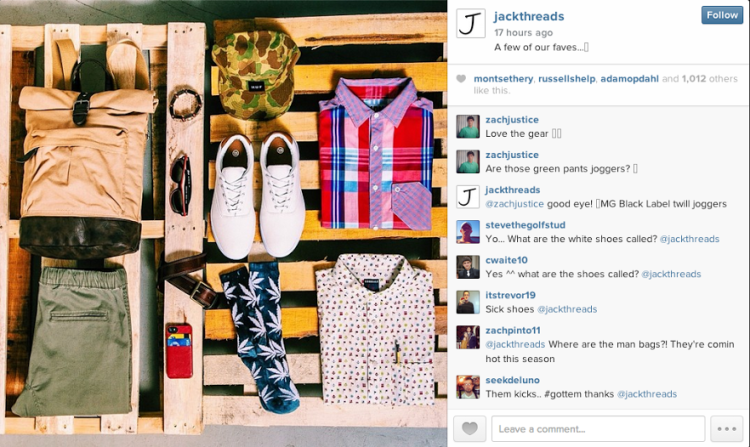
Task: Click the heart like button beside comment box
Action: (469, 428)
